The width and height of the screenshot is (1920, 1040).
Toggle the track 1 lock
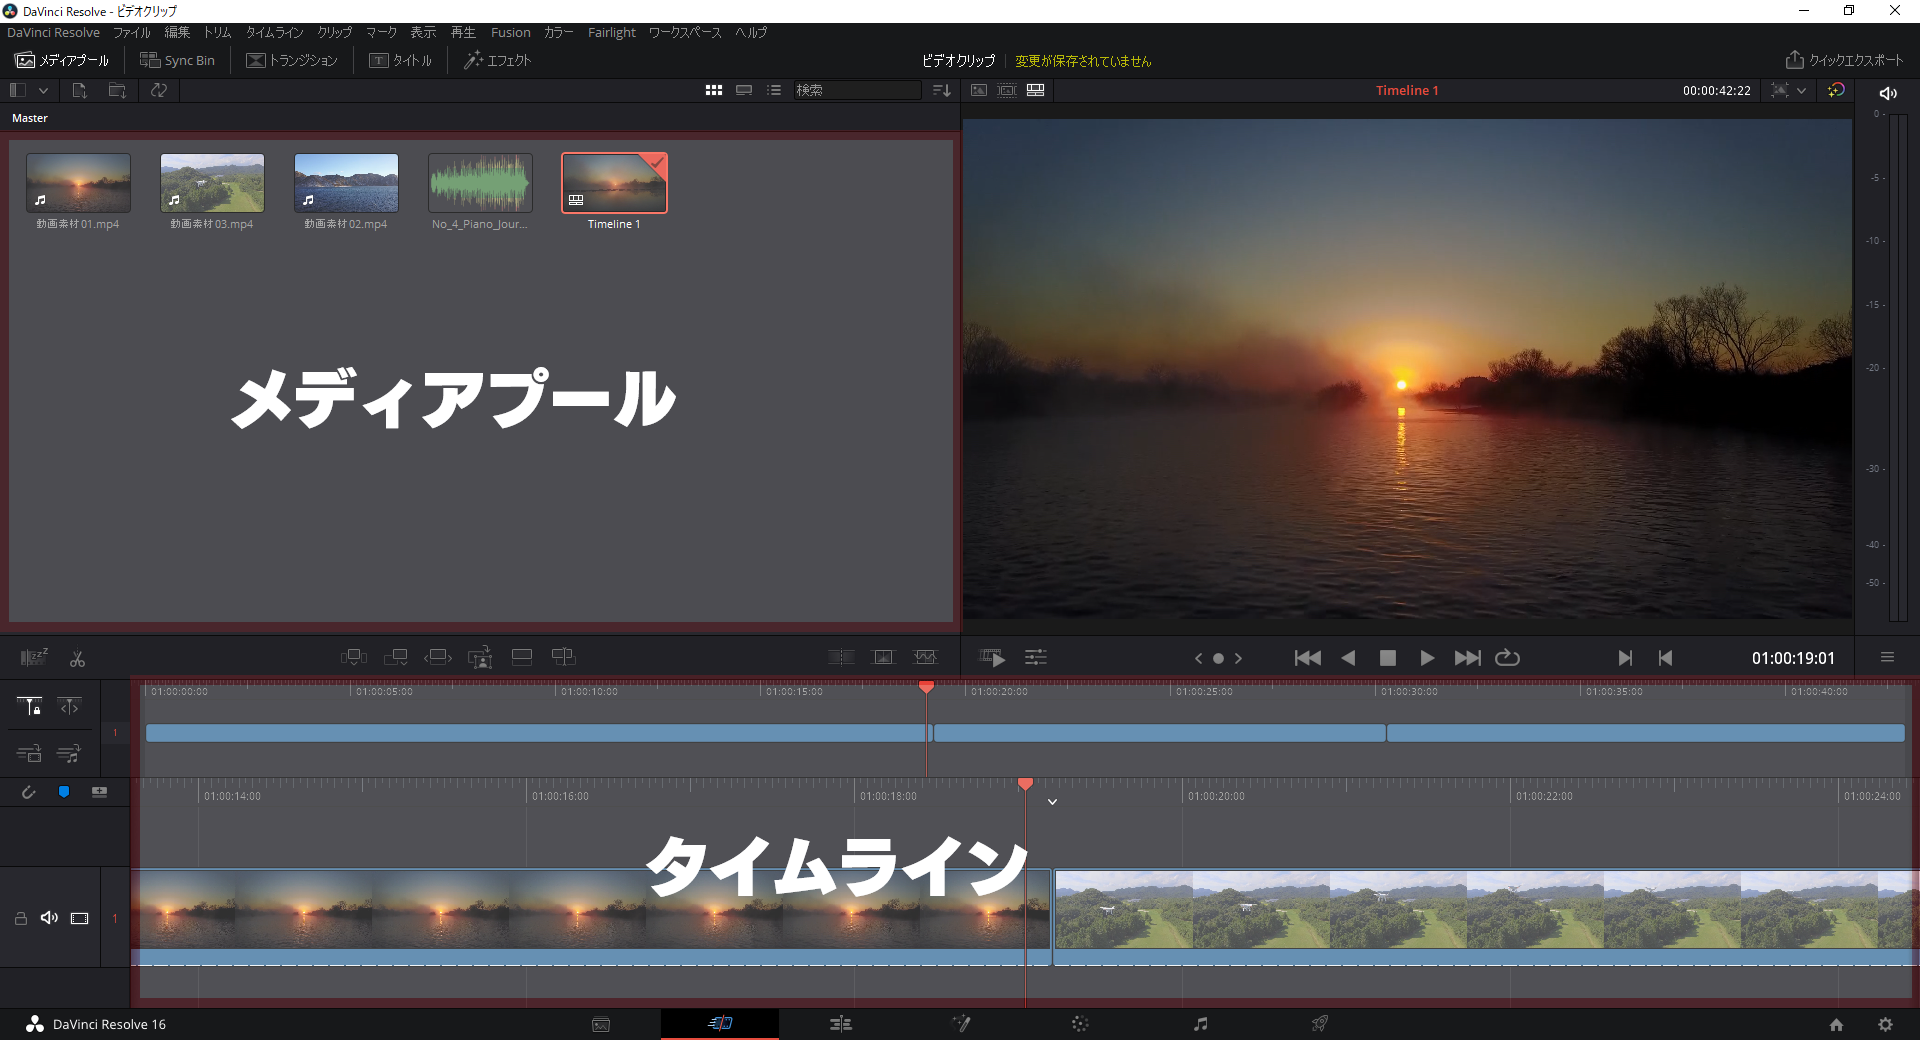click(20, 918)
